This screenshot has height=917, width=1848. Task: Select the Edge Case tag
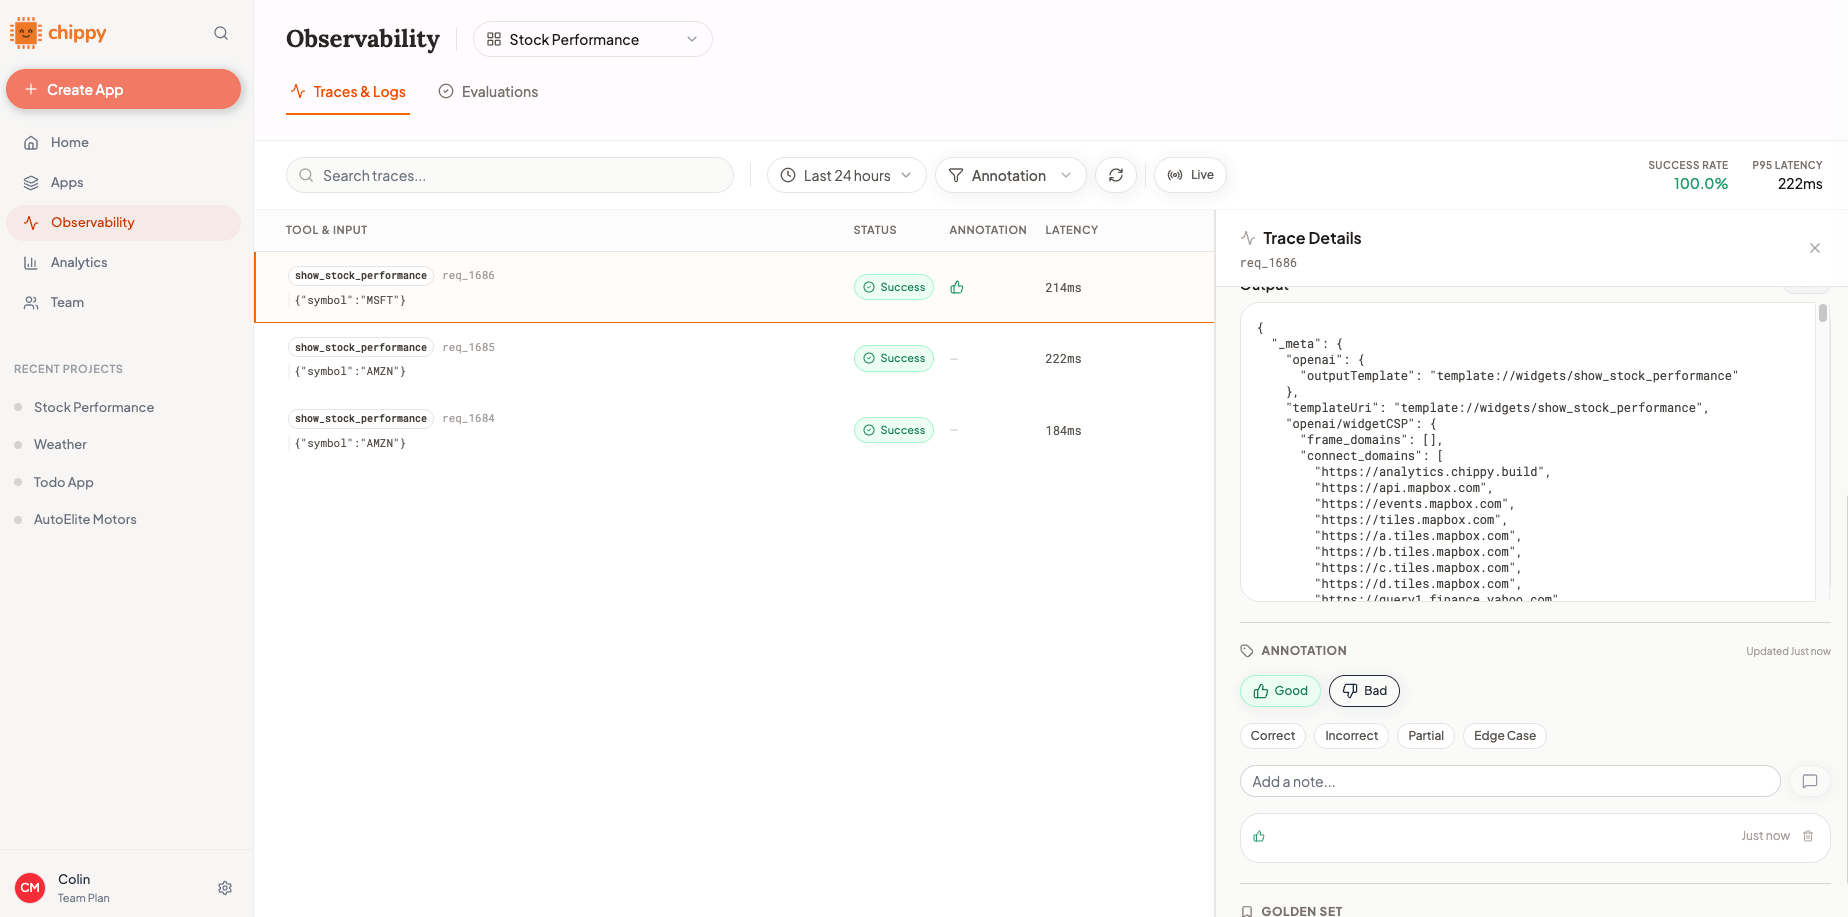(x=1505, y=736)
